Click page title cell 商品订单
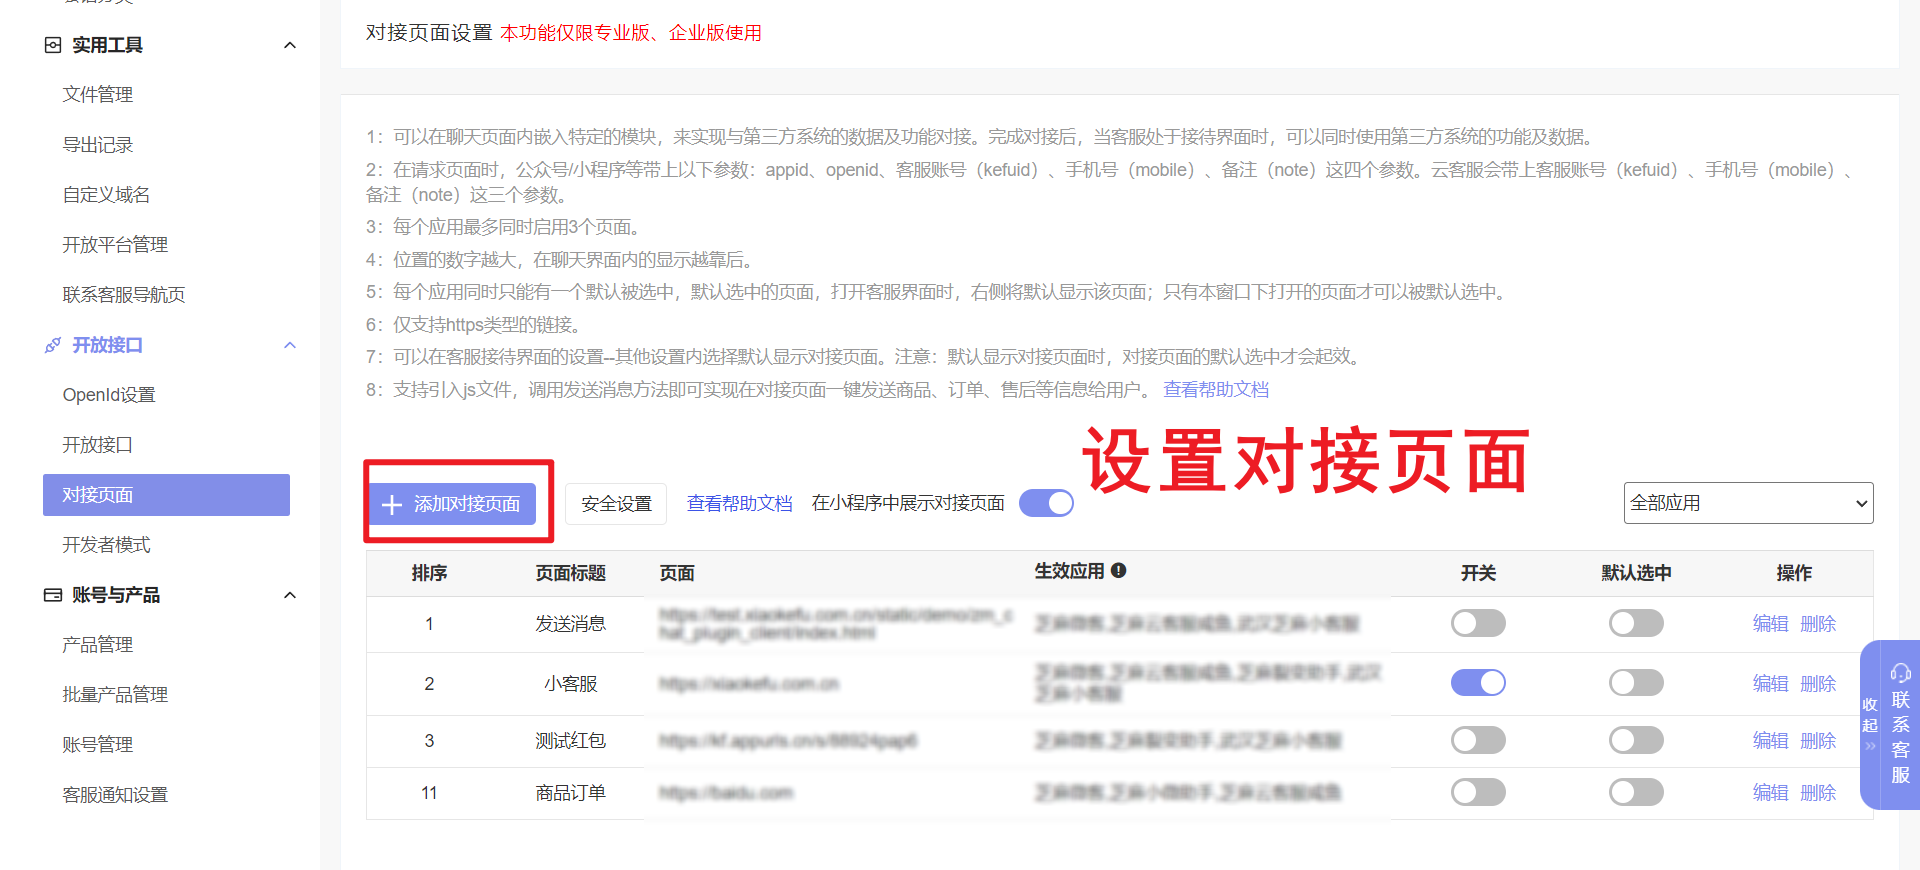The image size is (1920, 870). coord(571,792)
